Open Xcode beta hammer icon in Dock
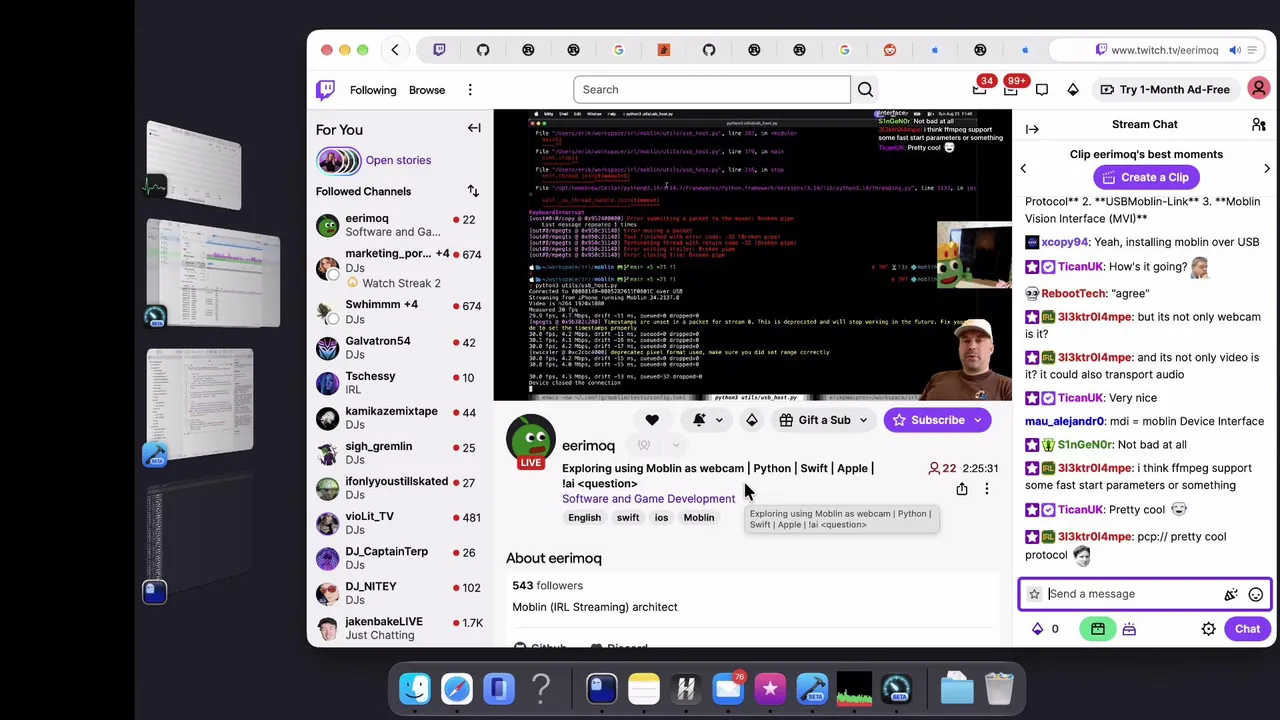Screen dimensions: 1280x720 click(x=812, y=689)
